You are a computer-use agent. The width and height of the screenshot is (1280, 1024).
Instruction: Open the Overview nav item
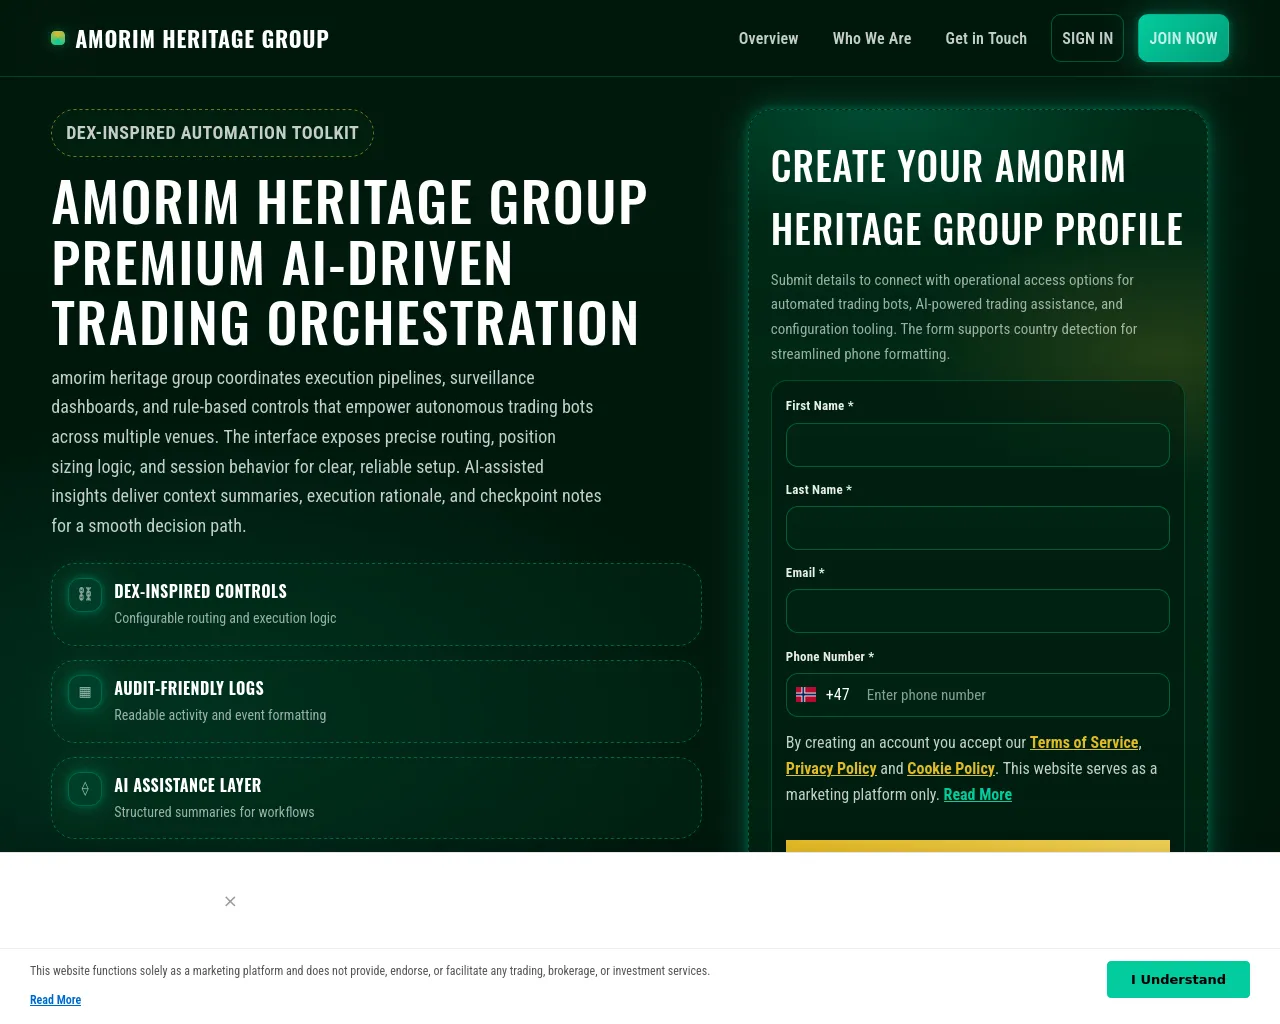pos(768,38)
